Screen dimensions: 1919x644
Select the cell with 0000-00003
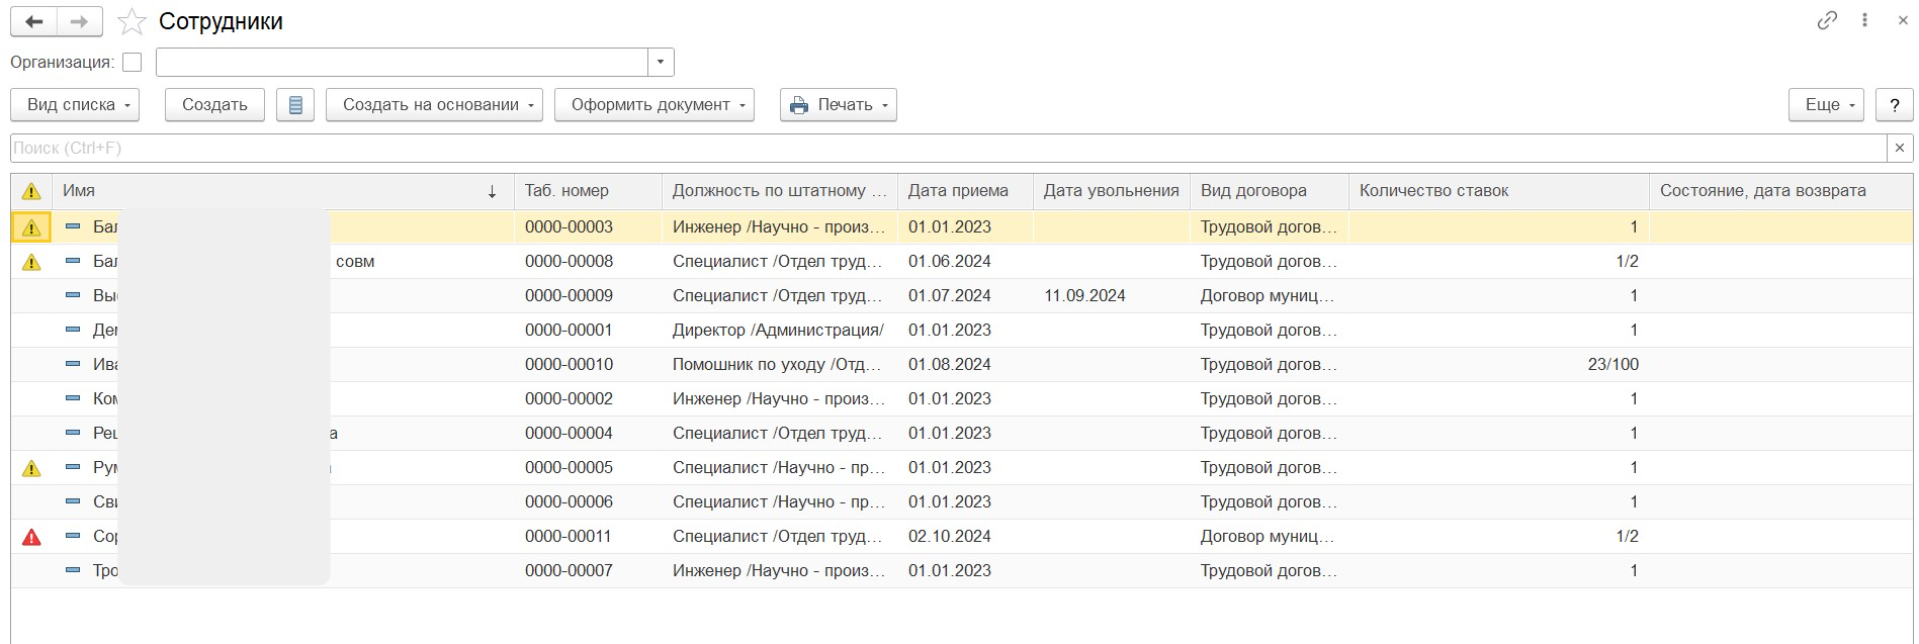[588, 227]
